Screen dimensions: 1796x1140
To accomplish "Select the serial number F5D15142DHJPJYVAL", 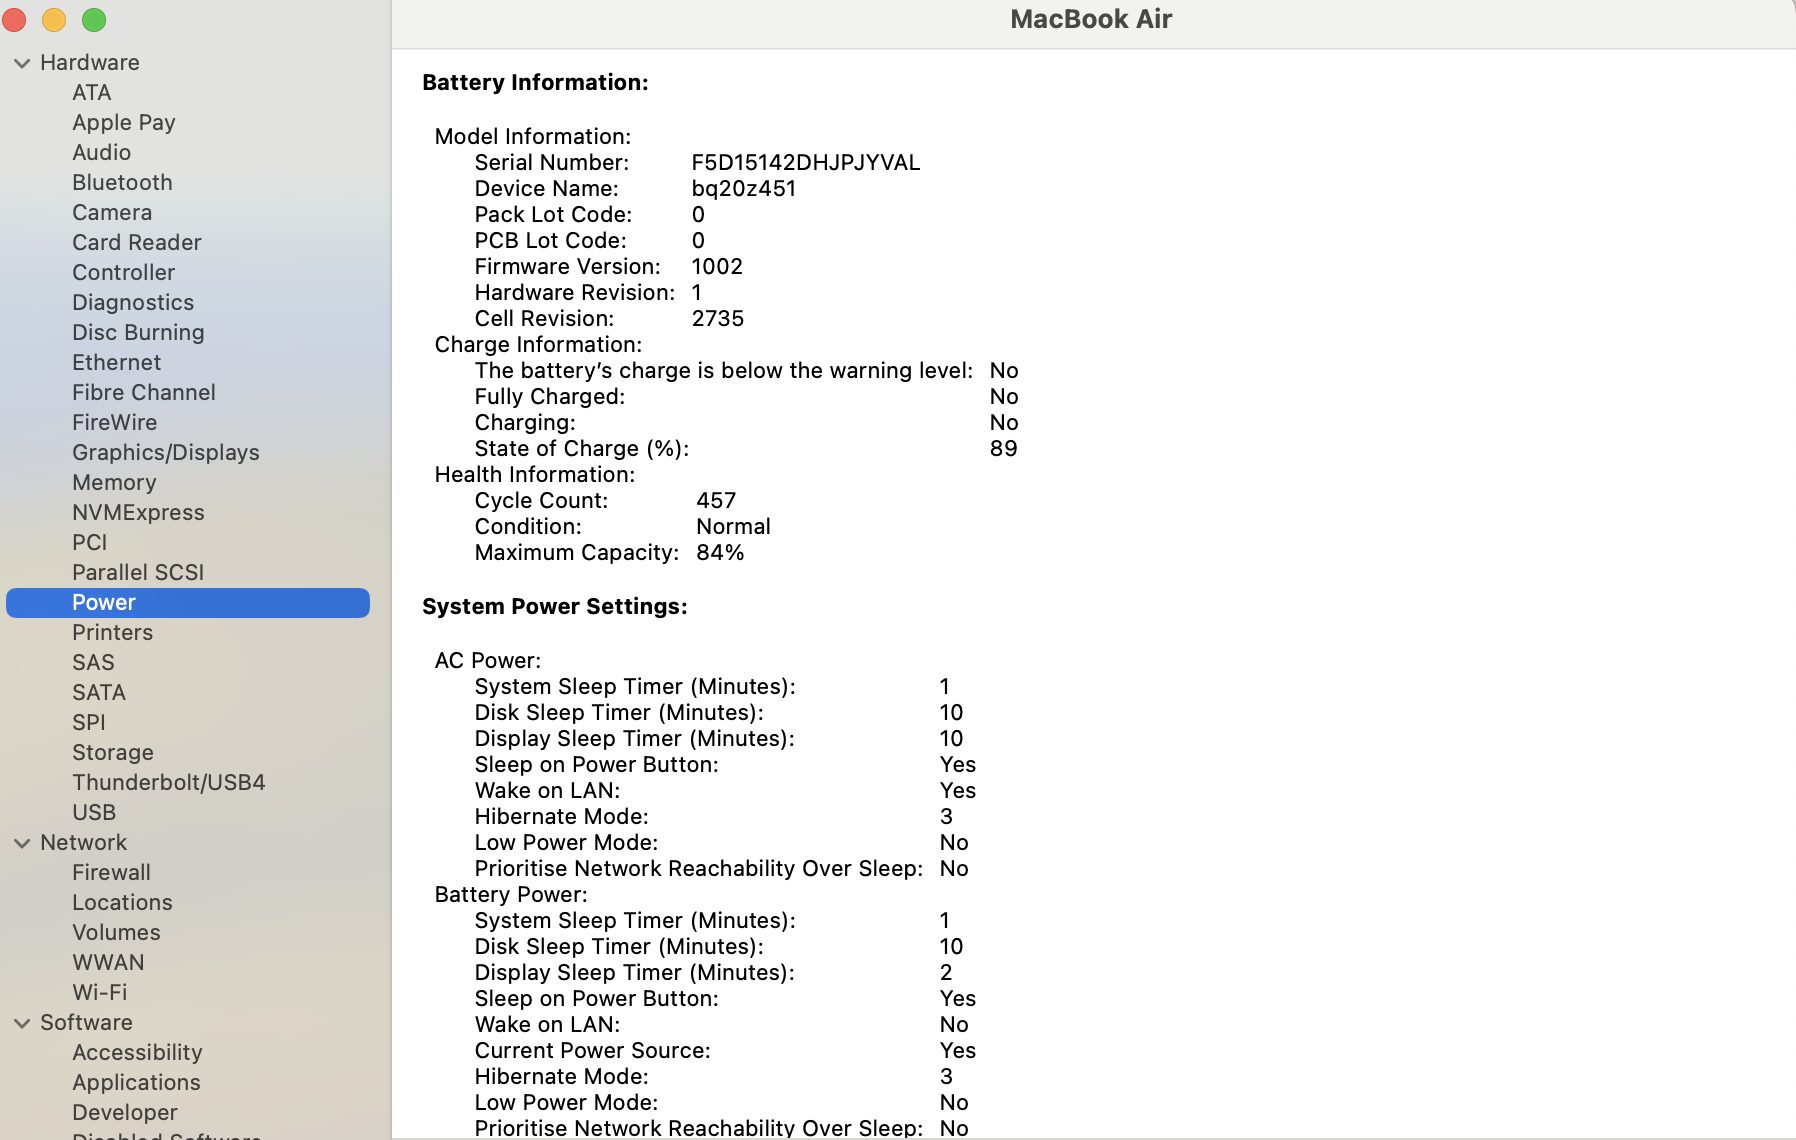I will point(805,162).
